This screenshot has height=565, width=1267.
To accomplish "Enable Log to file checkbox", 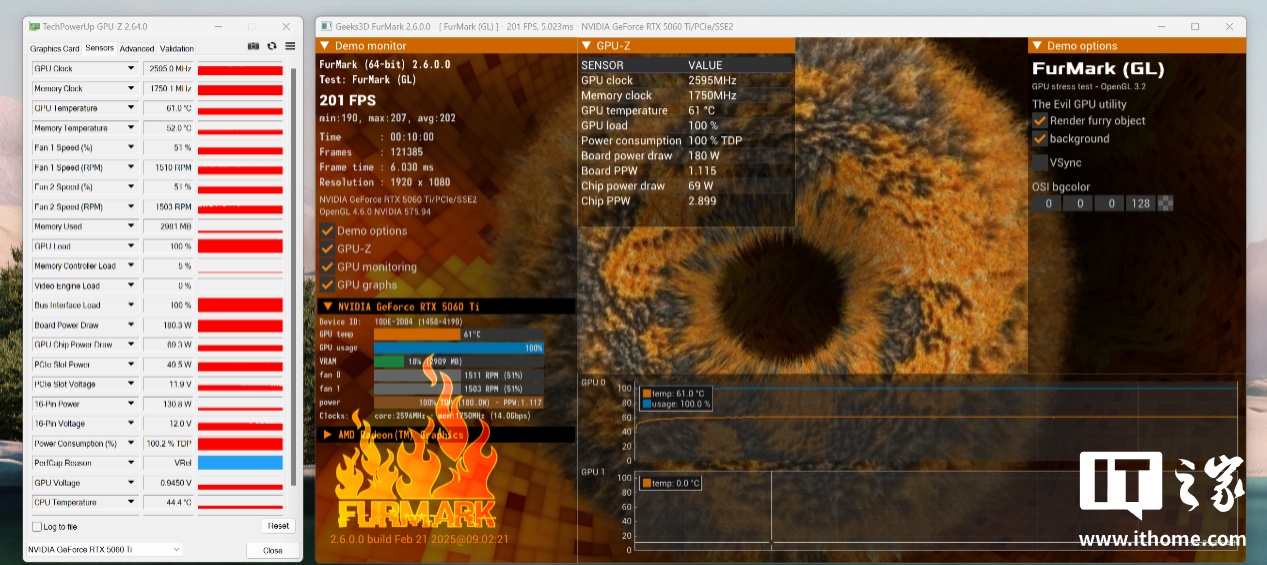I will coord(37,526).
